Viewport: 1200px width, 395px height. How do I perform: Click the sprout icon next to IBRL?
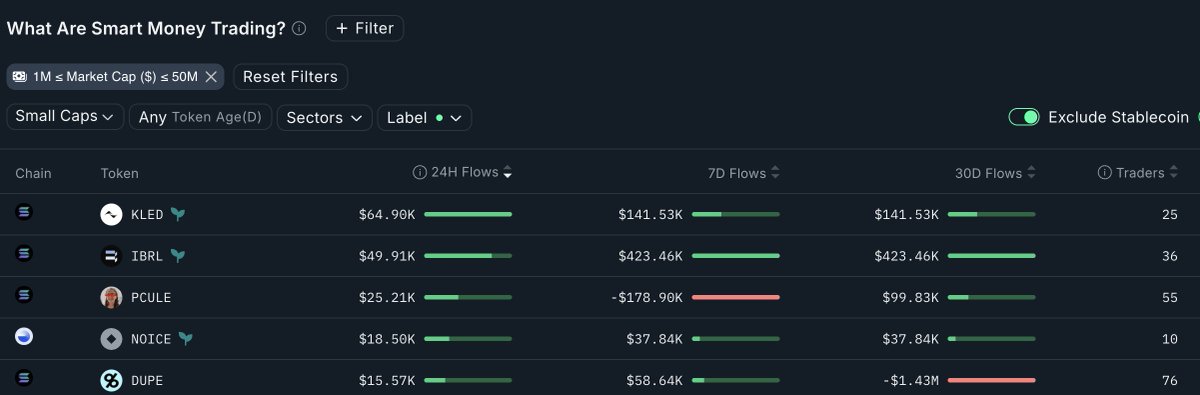(177, 256)
